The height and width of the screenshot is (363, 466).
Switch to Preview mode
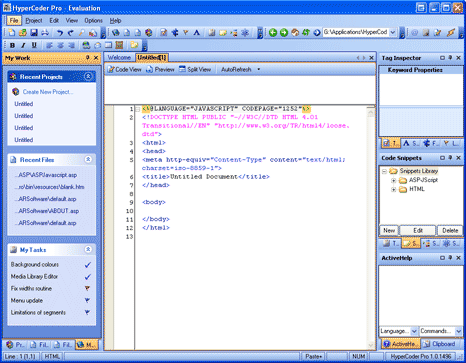tap(160, 70)
